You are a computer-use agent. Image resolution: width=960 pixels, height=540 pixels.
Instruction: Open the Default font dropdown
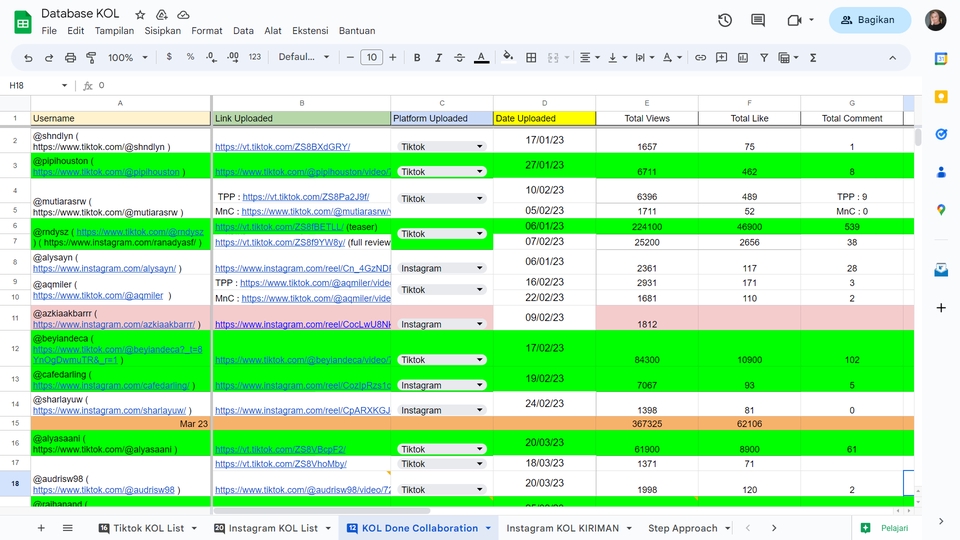(304, 57)
